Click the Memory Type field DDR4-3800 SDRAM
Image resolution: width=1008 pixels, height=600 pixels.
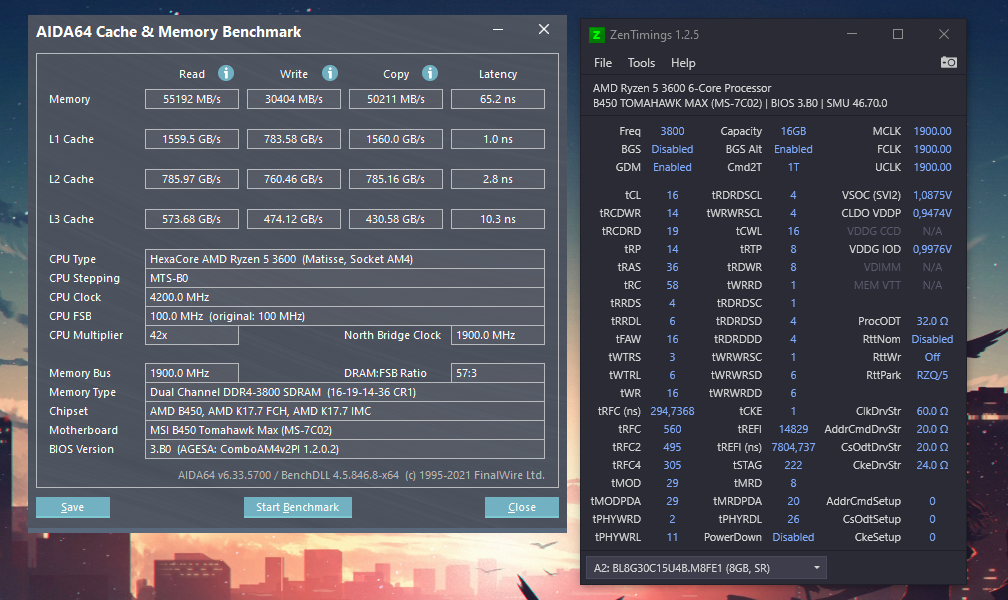(345, 392)
